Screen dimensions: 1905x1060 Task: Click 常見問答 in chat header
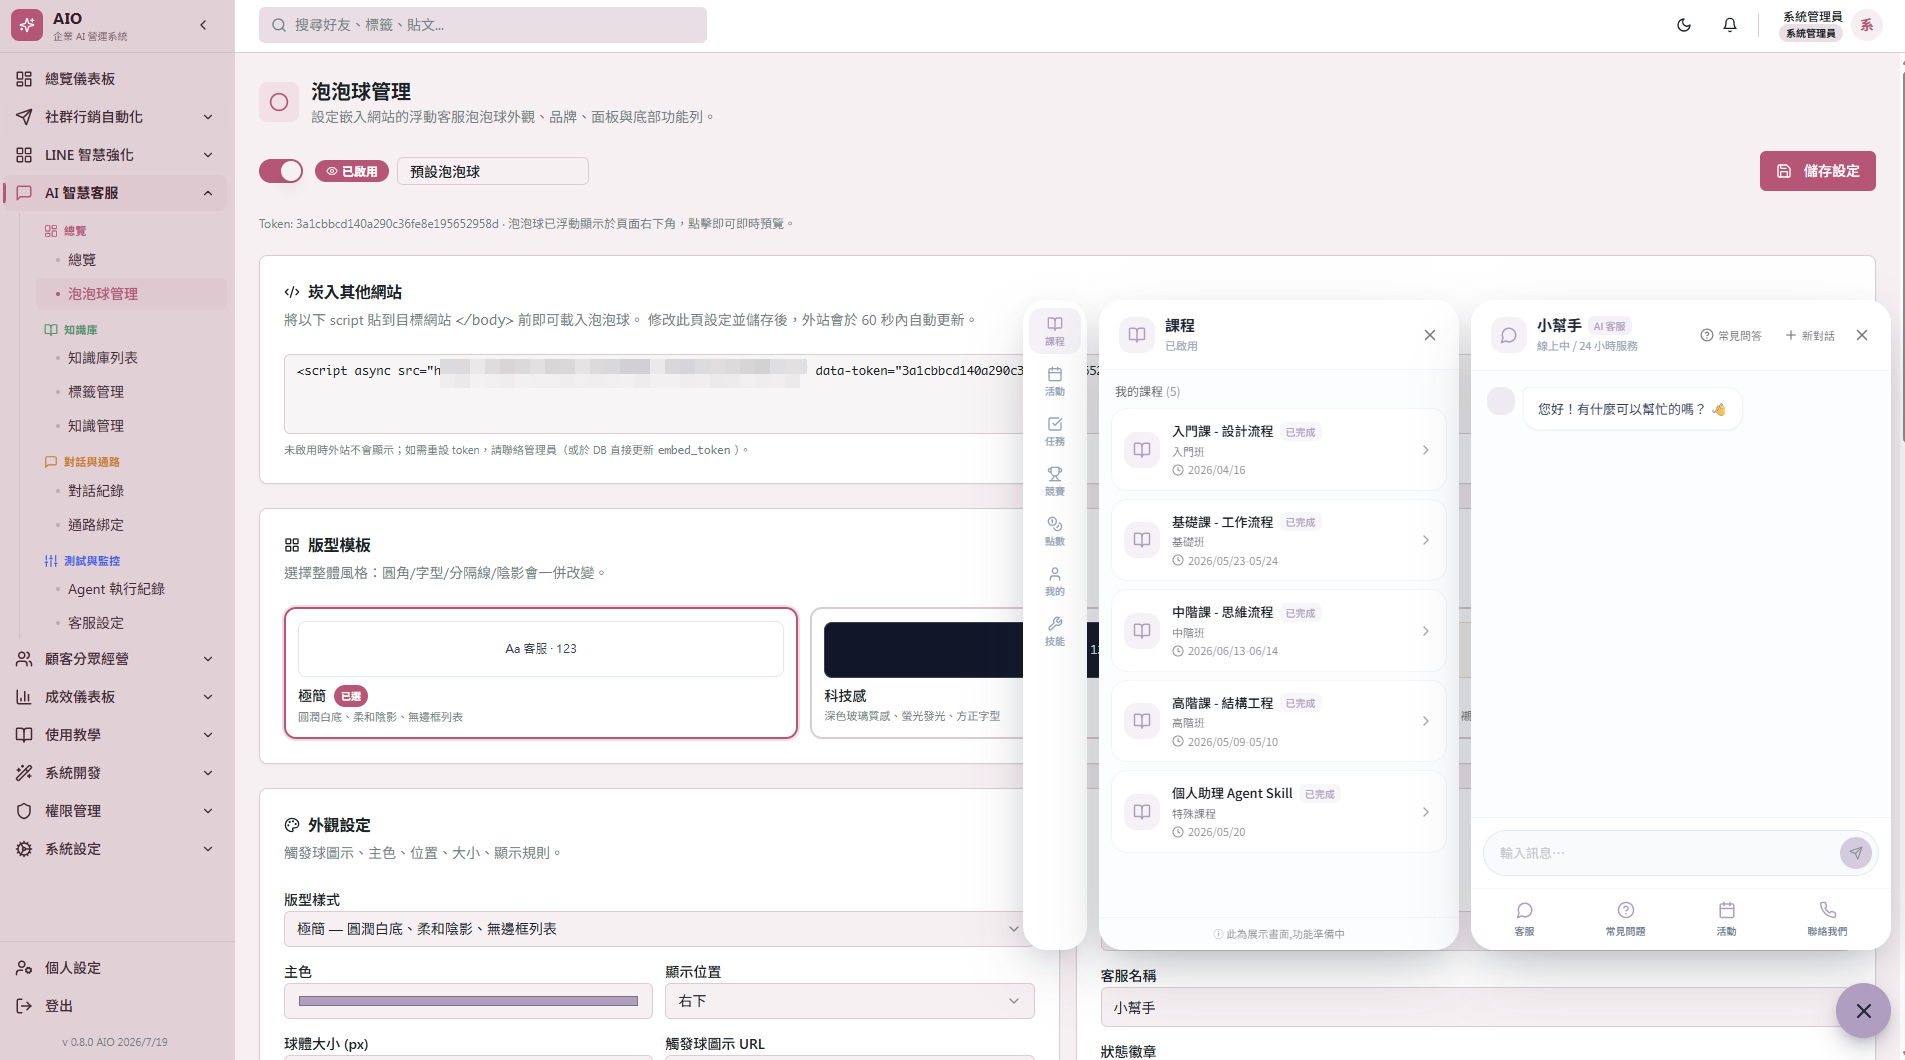pyautogui.click(x=1731, y=336)
